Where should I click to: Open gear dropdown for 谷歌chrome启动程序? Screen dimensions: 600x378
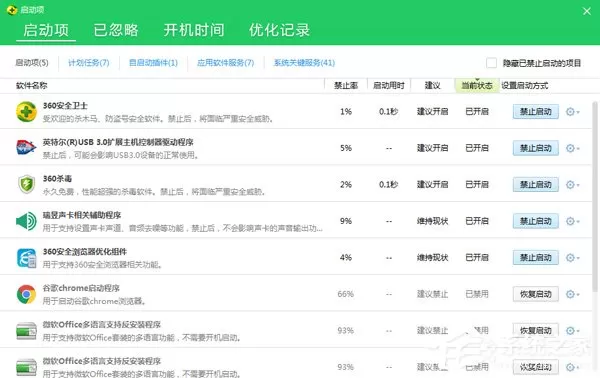coord(572,294)
